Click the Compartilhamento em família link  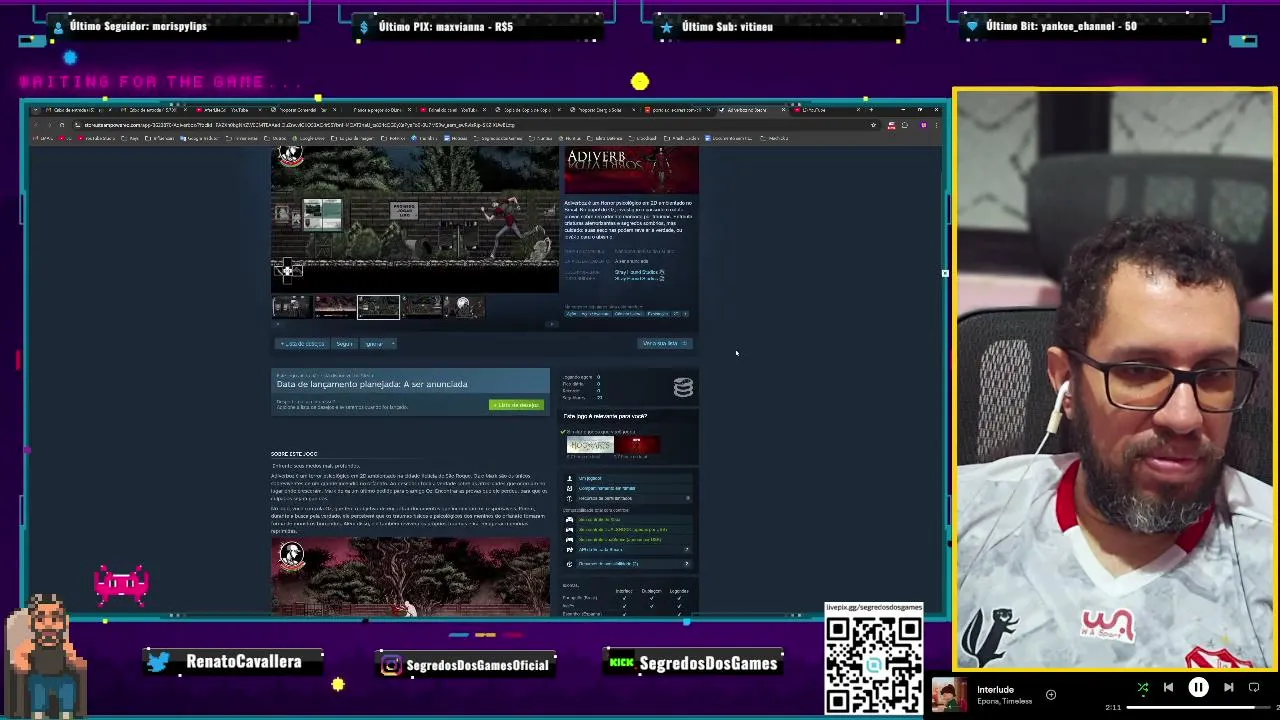607,488
